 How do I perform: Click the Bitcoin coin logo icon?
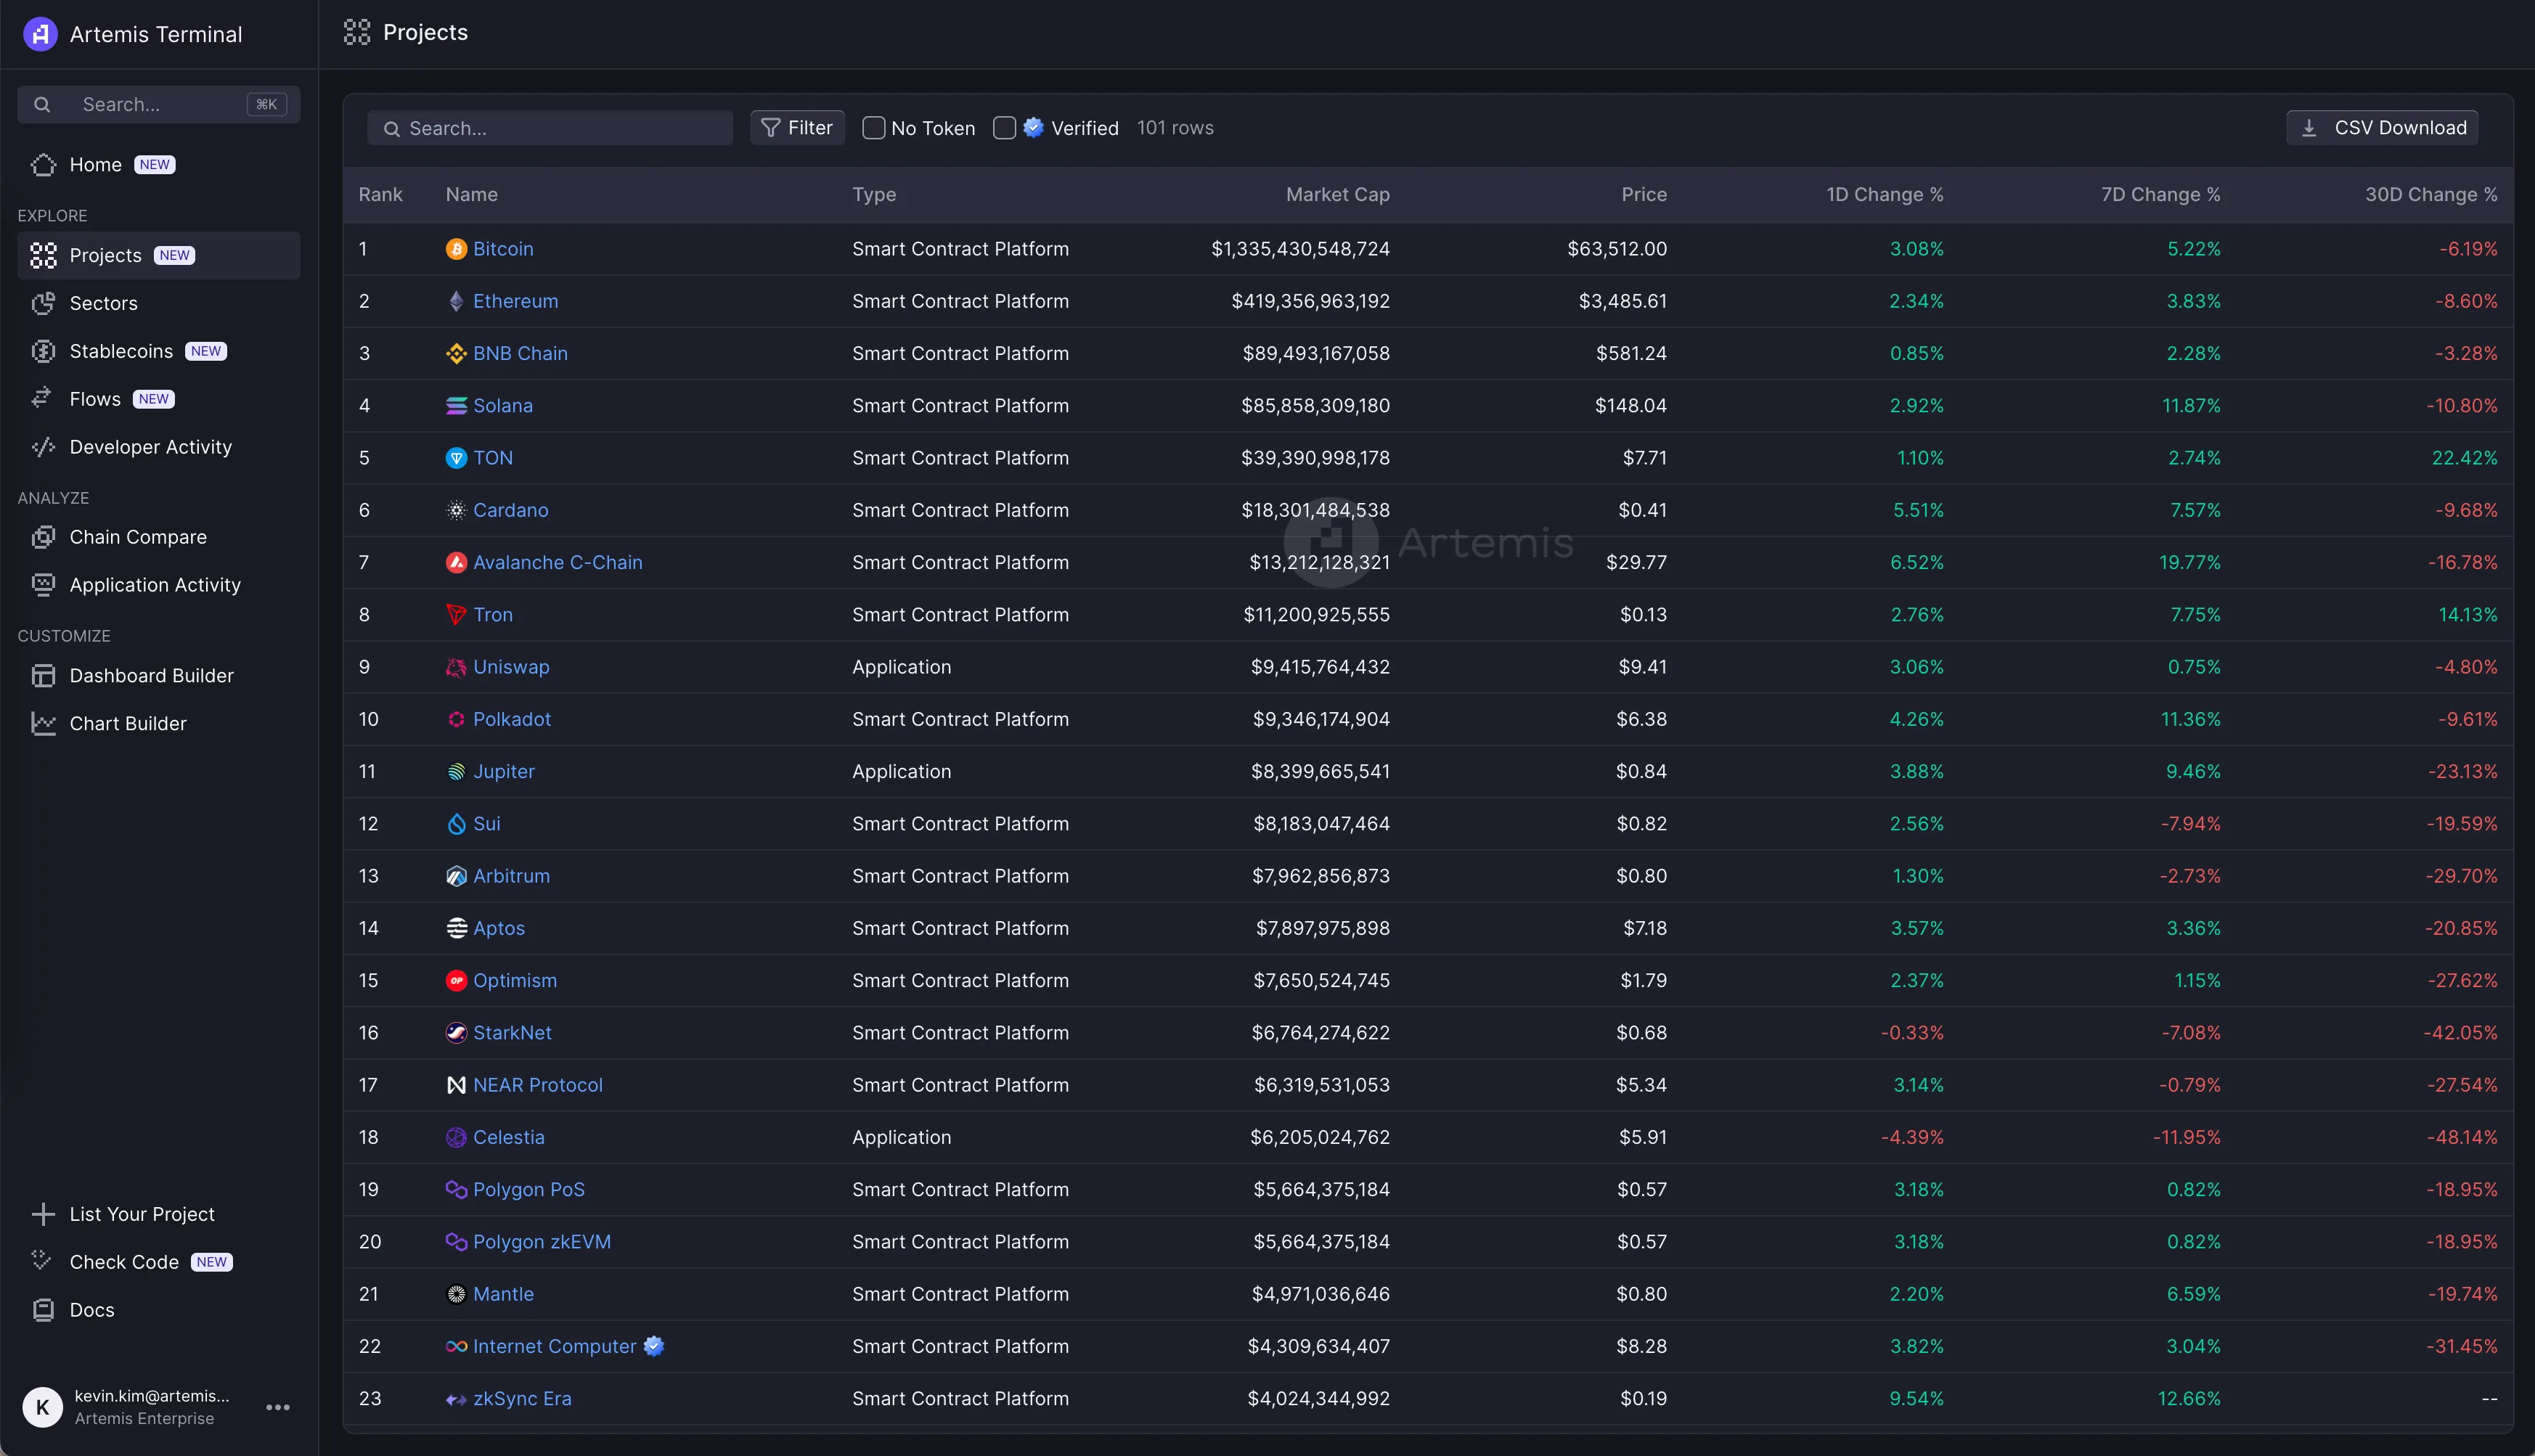[x=456, y=249]
